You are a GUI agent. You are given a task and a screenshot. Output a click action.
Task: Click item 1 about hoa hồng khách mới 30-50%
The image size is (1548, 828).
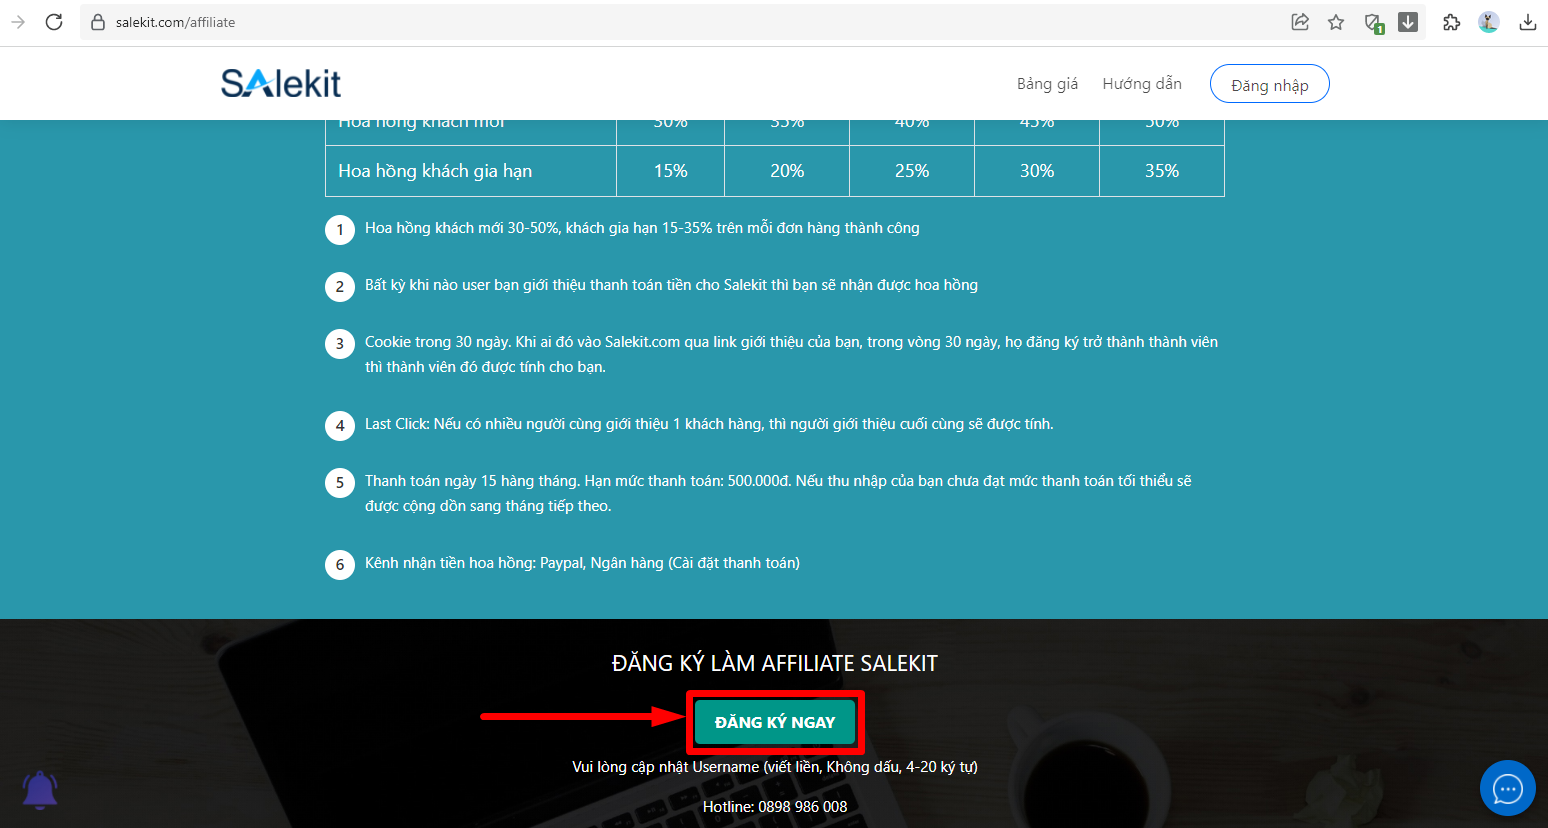coord(642,228)
